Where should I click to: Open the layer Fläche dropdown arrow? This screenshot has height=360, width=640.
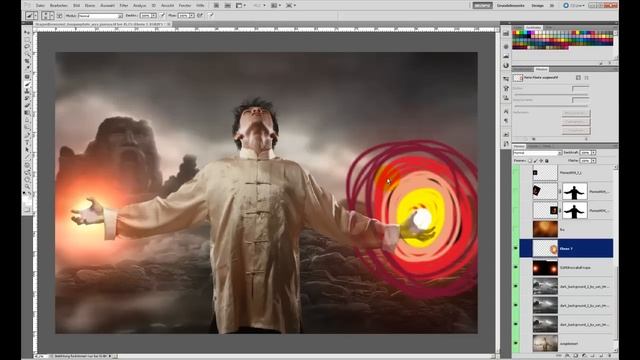click(x=593, y=161)
